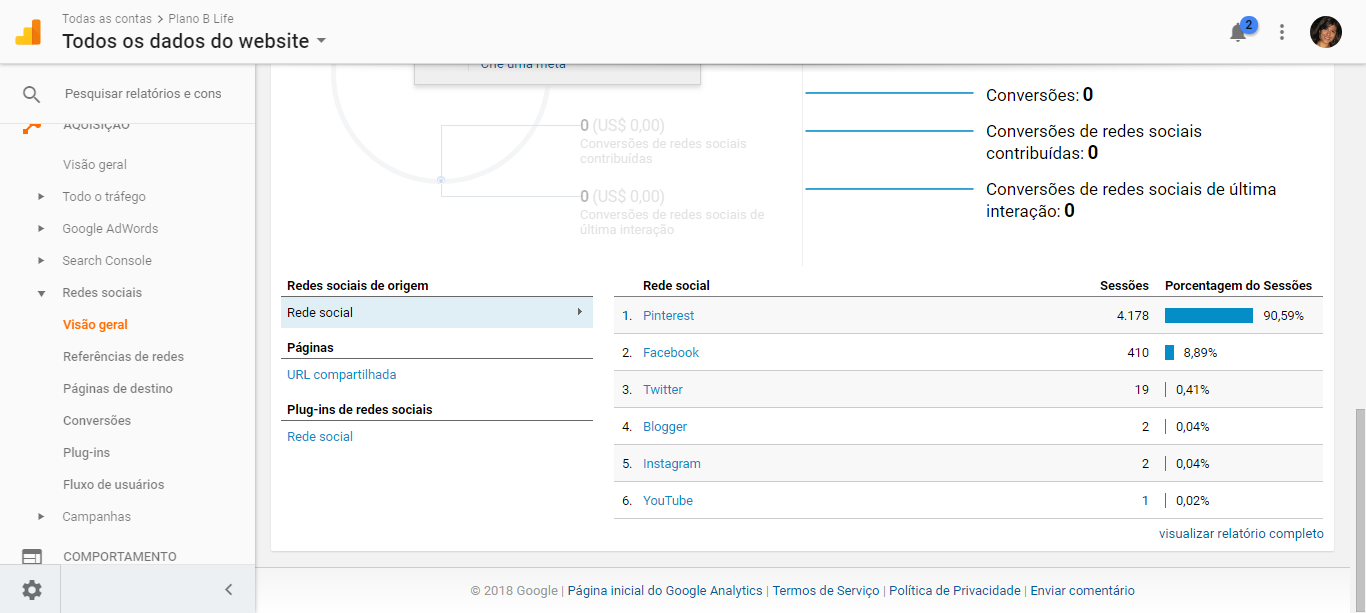Open Páginas de destino report
The height and width of the screenshot is (613, 1366).
(x=118, y=389)
